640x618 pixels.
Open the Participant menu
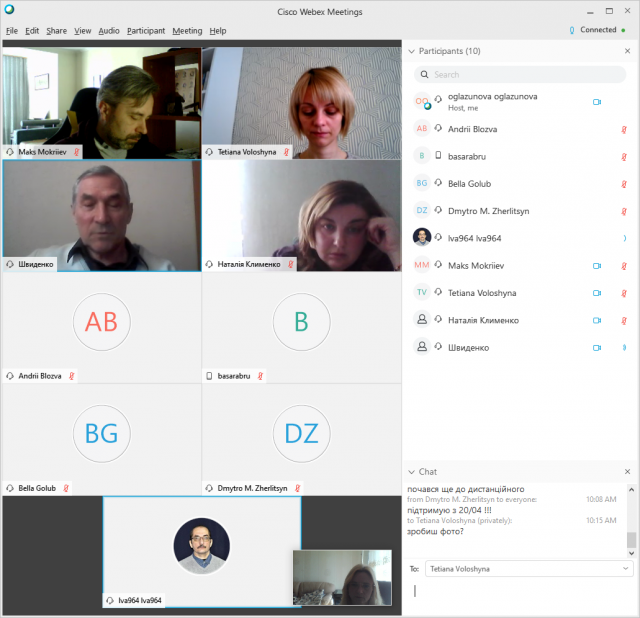click(146, 31)
